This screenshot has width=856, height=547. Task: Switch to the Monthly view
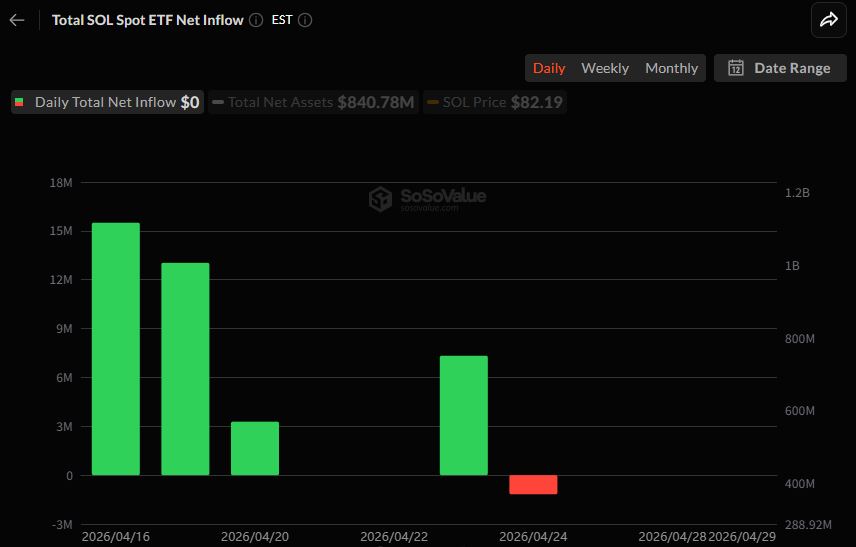671,68
